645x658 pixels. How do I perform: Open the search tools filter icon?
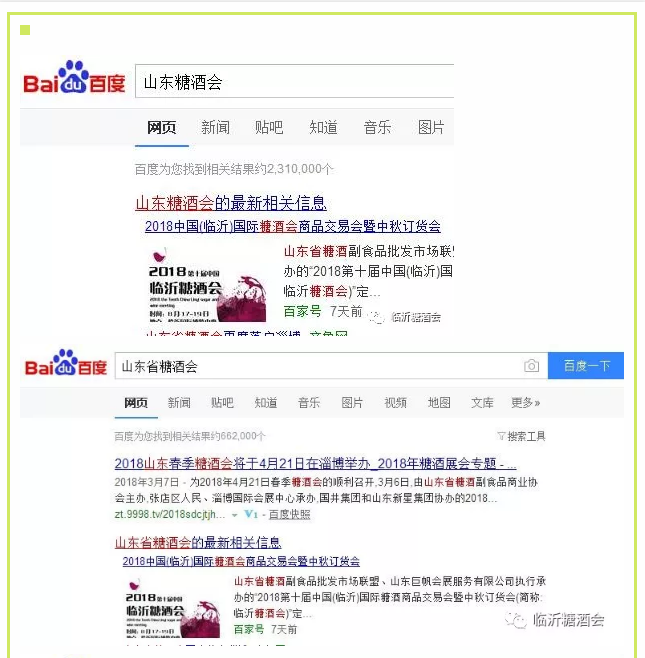pos(501,436)
